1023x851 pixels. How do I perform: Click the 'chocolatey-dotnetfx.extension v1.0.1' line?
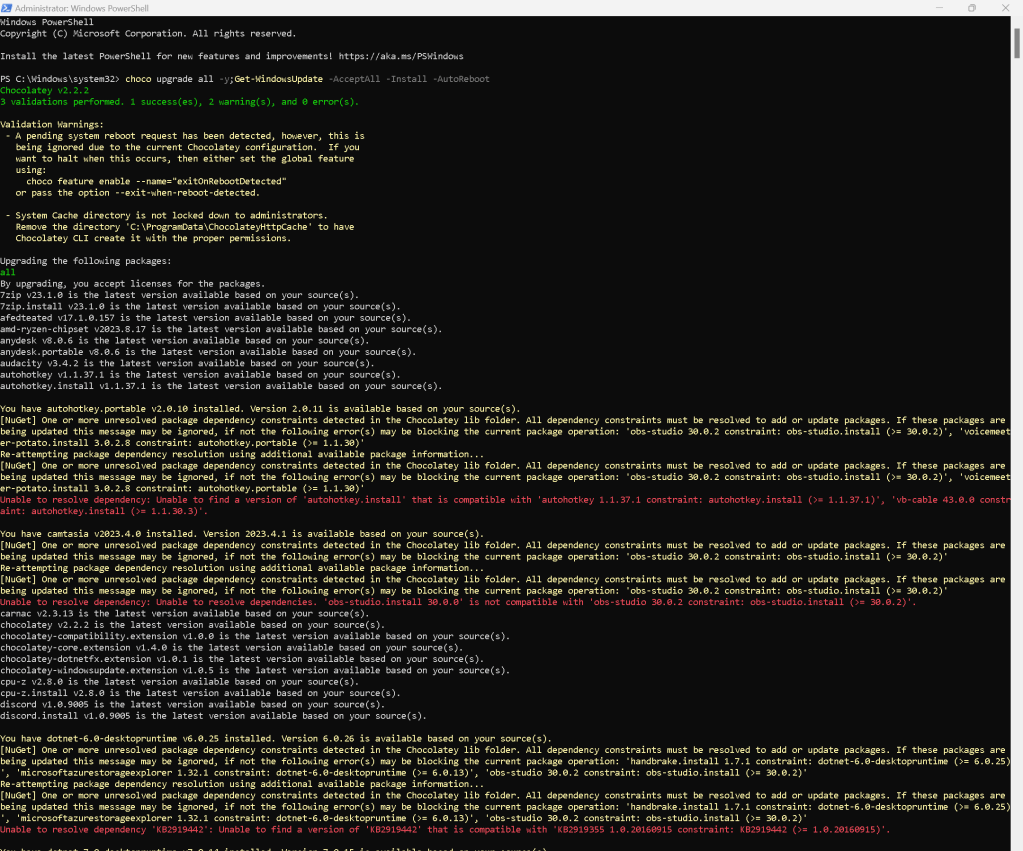[242, 659]
